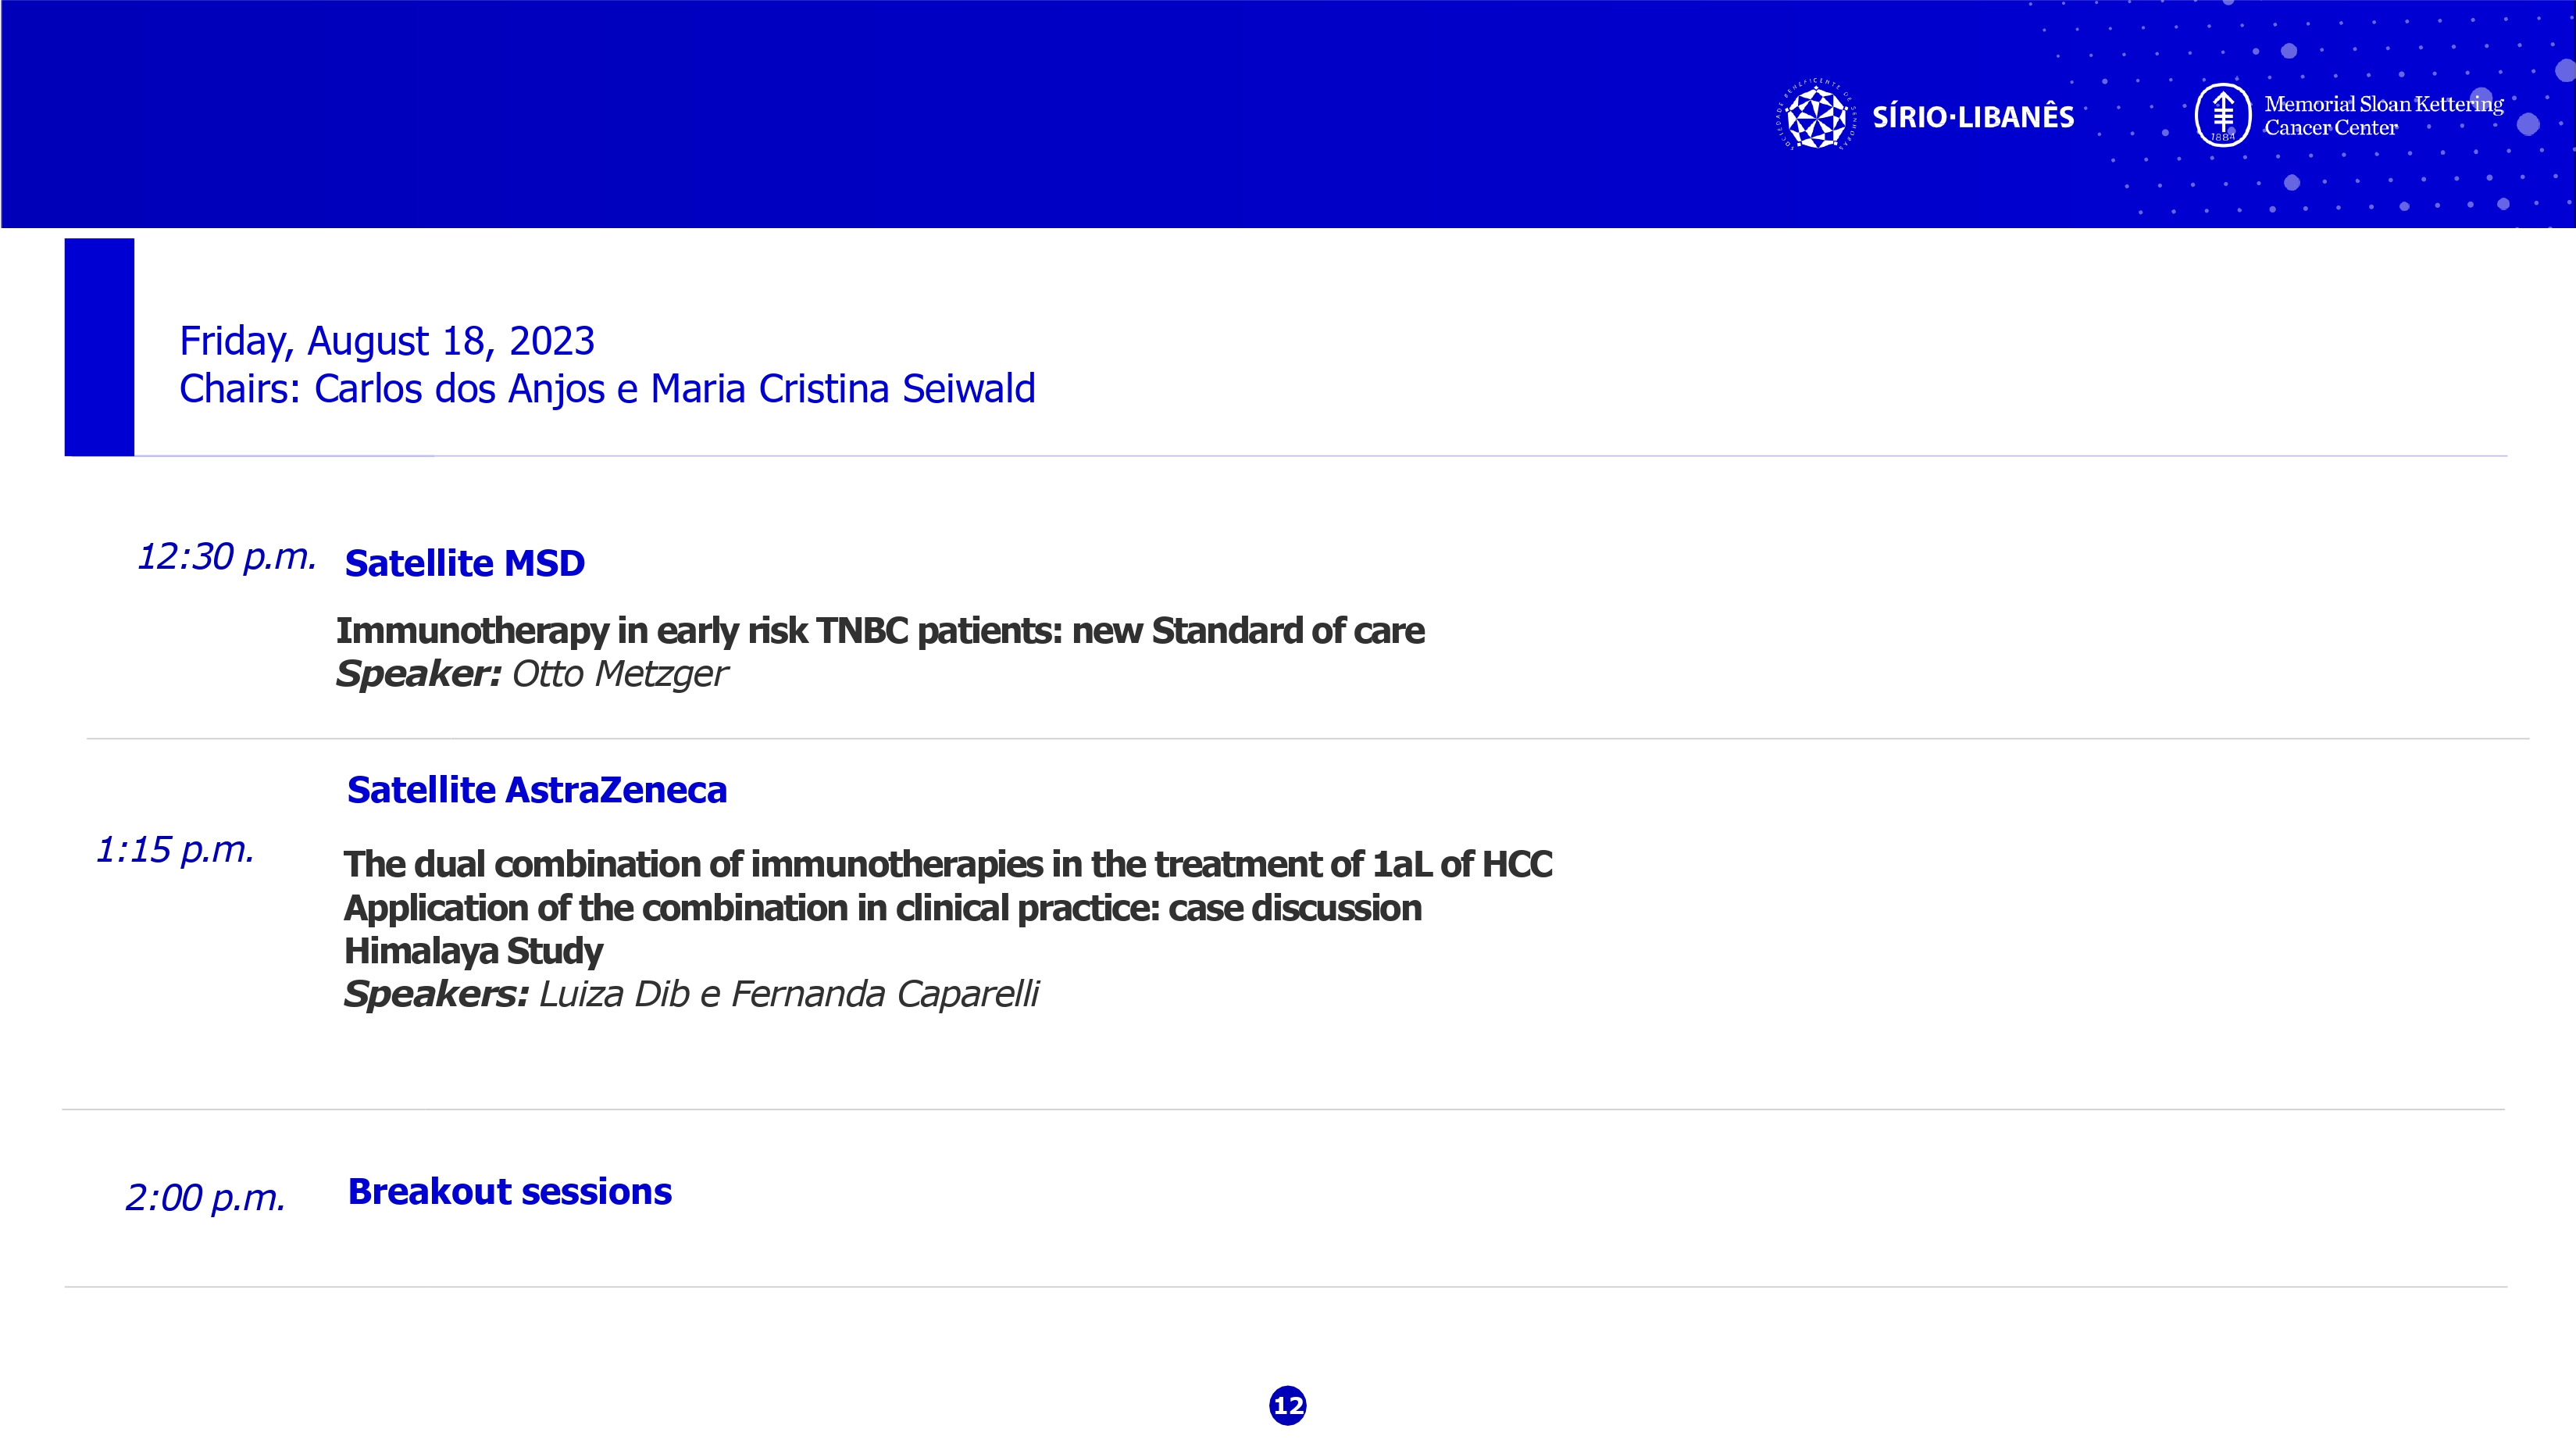Click the Immunotherapy in early risk TNBC title

pos(880,630)
